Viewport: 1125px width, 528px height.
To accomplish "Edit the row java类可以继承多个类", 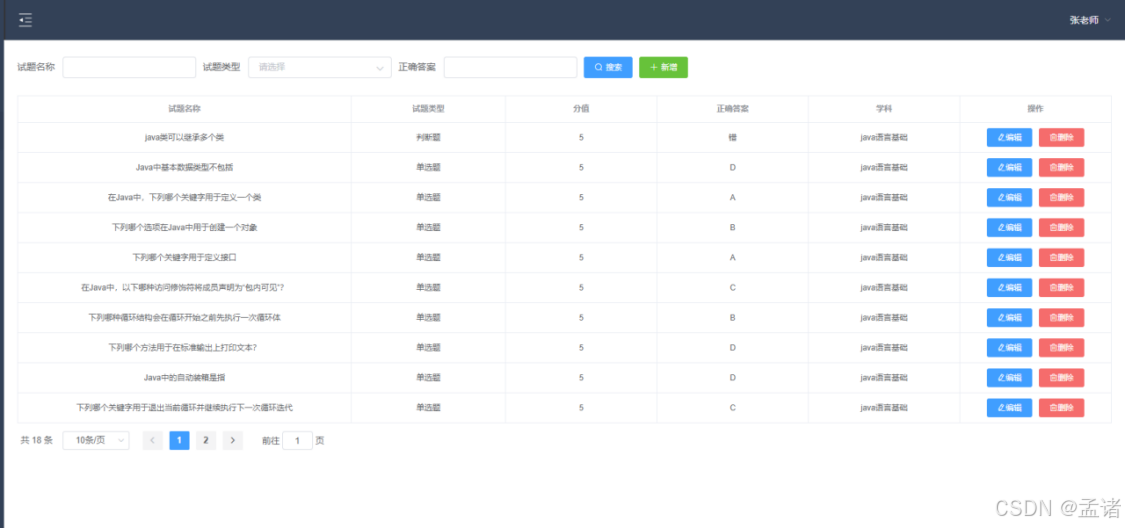I will (x=1009, y=138).
